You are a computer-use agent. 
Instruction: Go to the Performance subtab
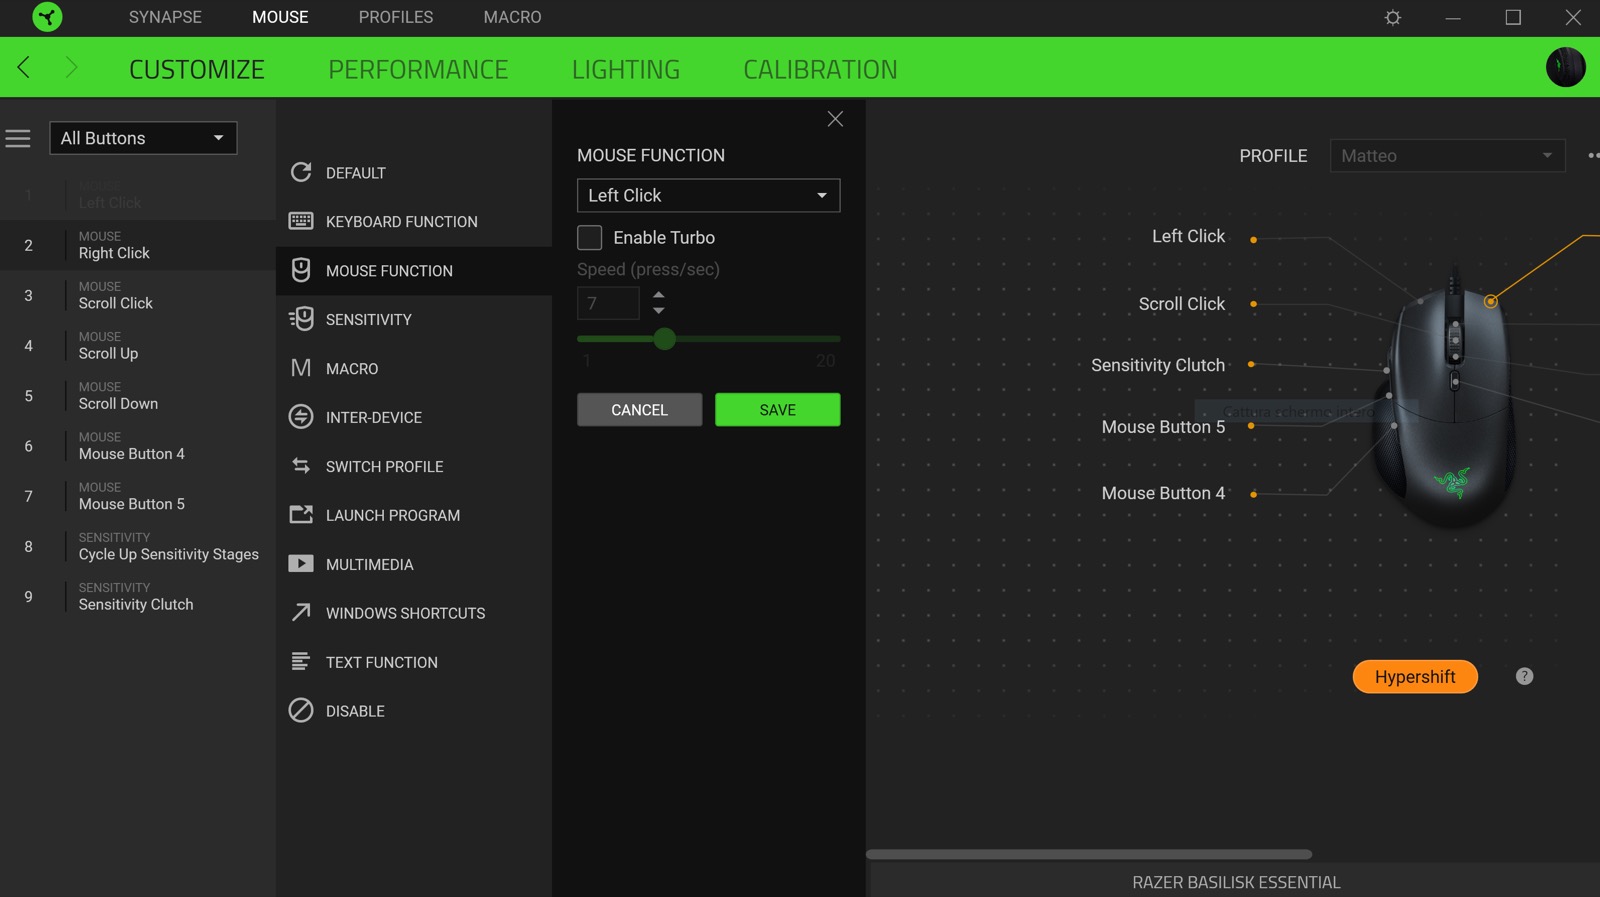pyautogui.click(x=418, y=69)
